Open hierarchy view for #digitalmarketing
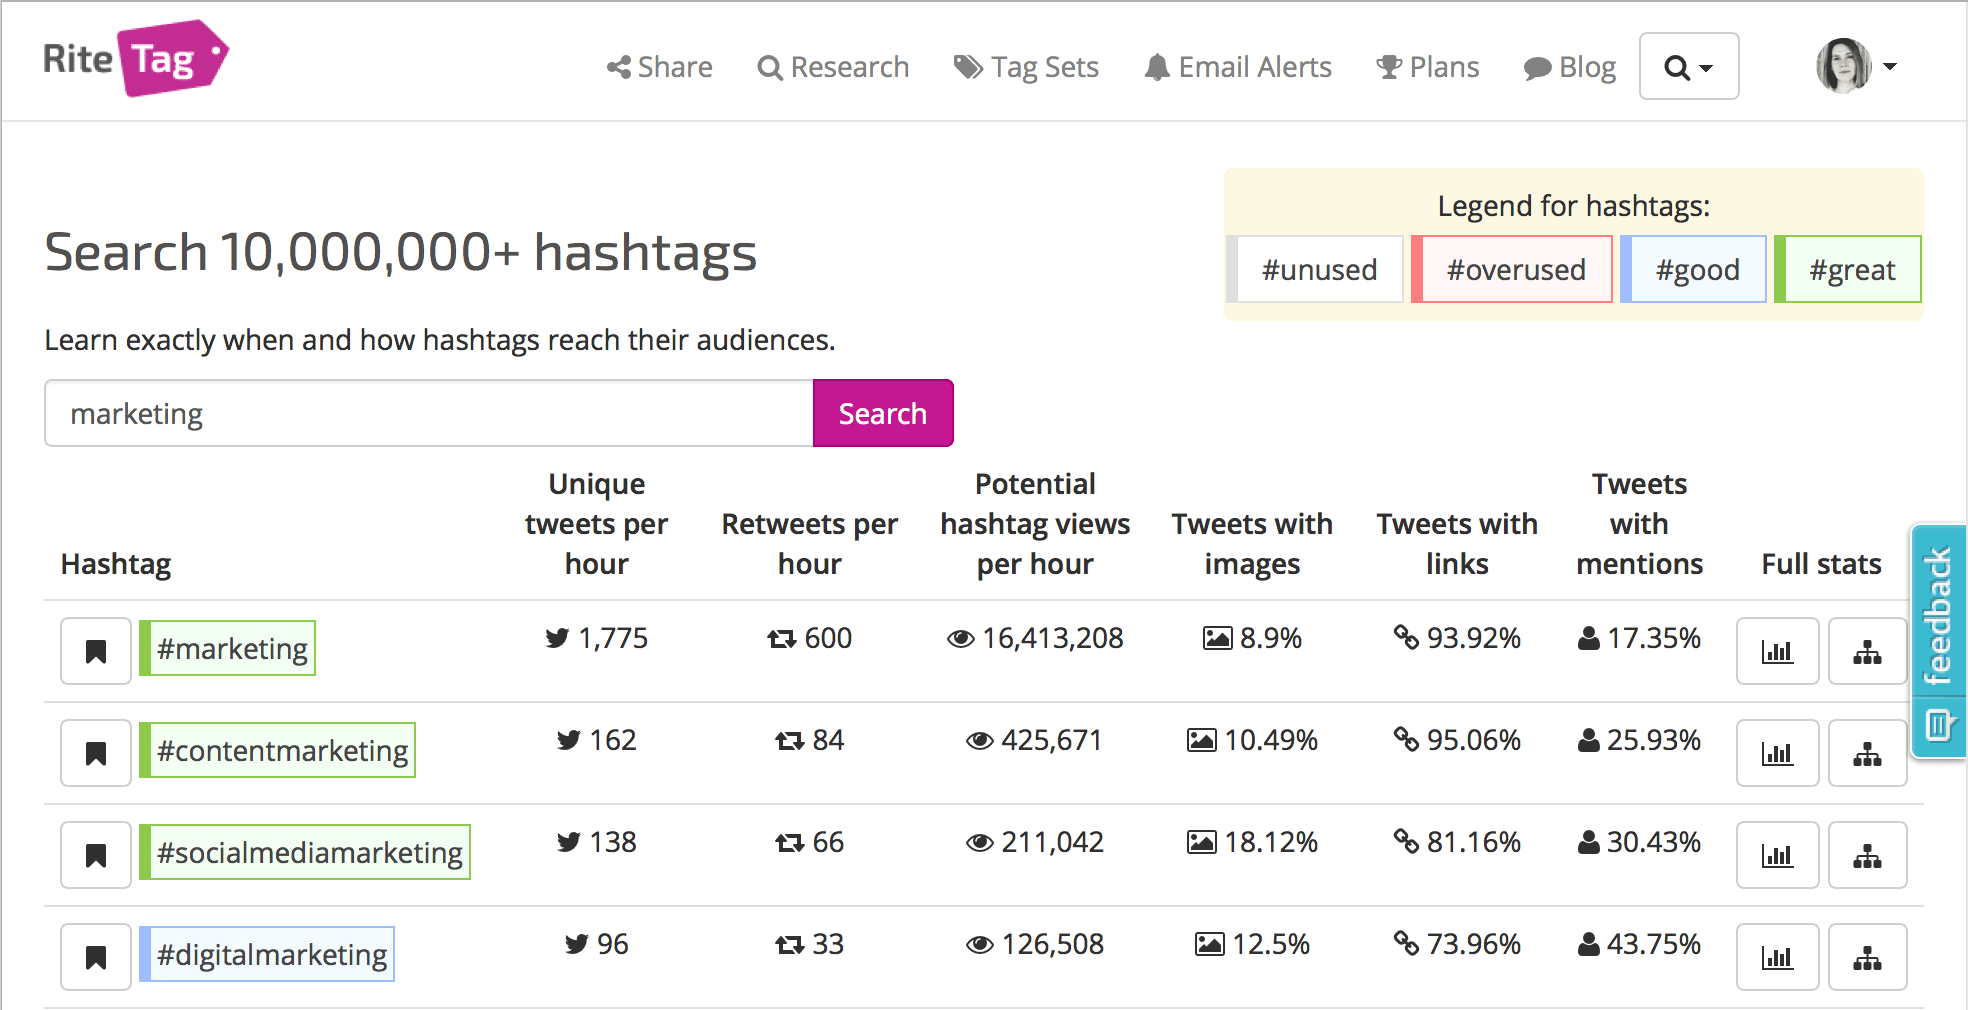This screenshot has width=1968, height=1010. click(1867, 958)
